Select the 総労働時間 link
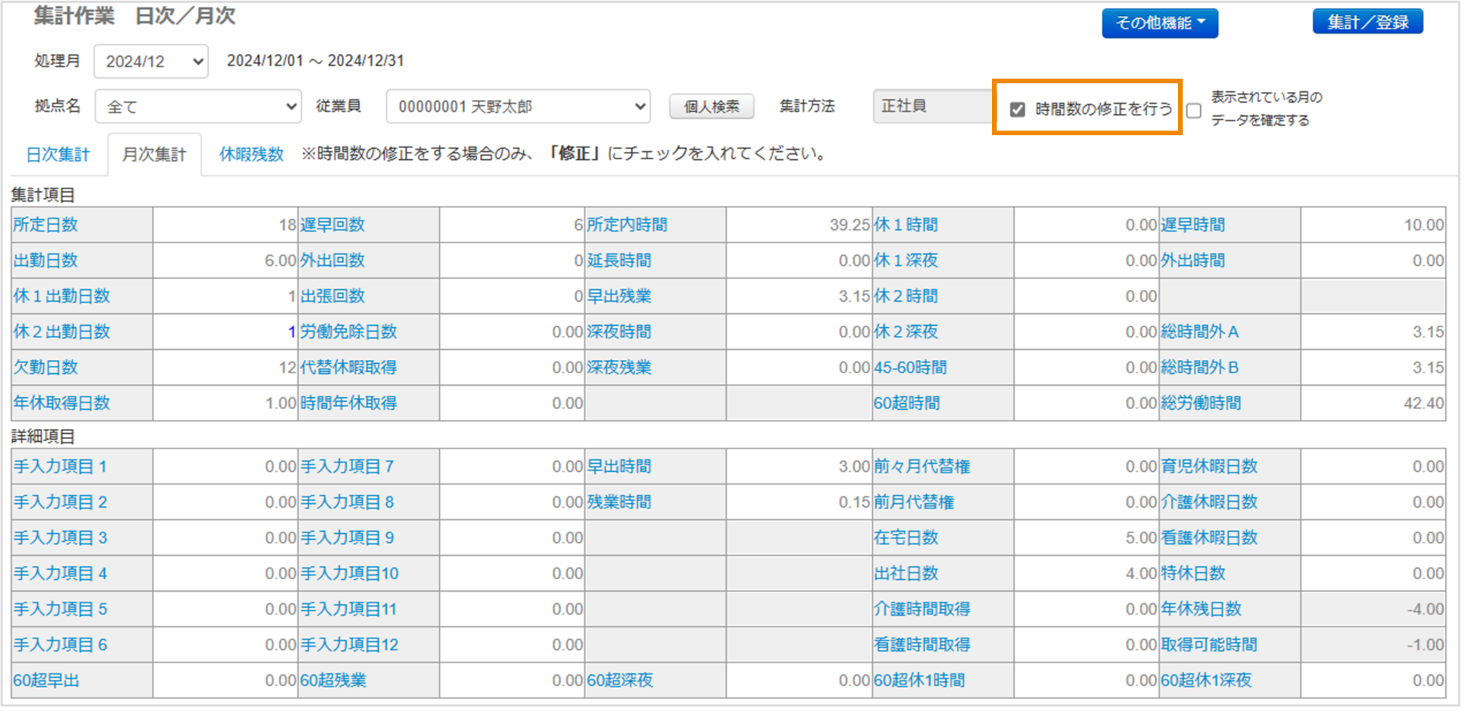 point(1201,403)
